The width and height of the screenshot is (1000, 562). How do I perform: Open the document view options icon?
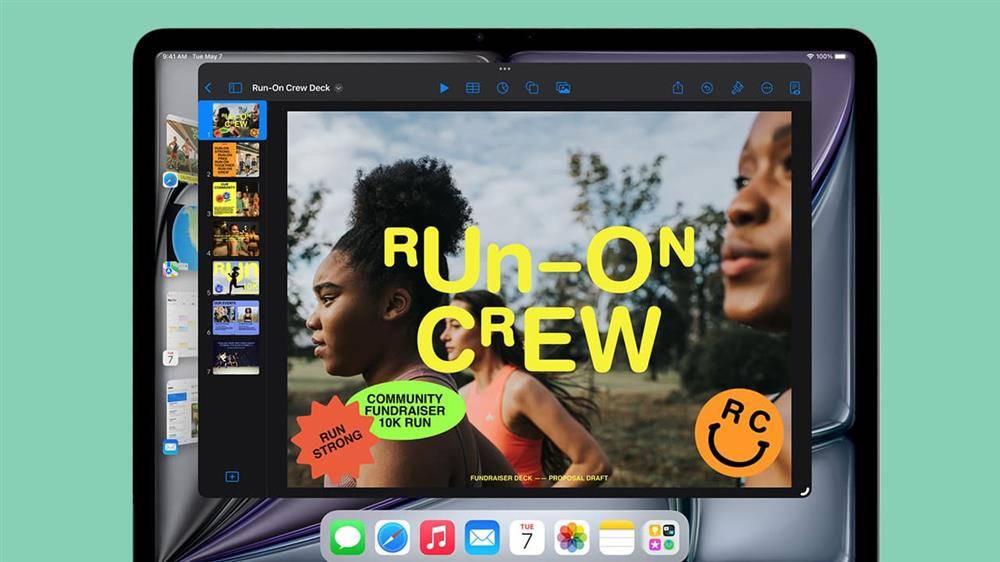(x=795, y=88)
